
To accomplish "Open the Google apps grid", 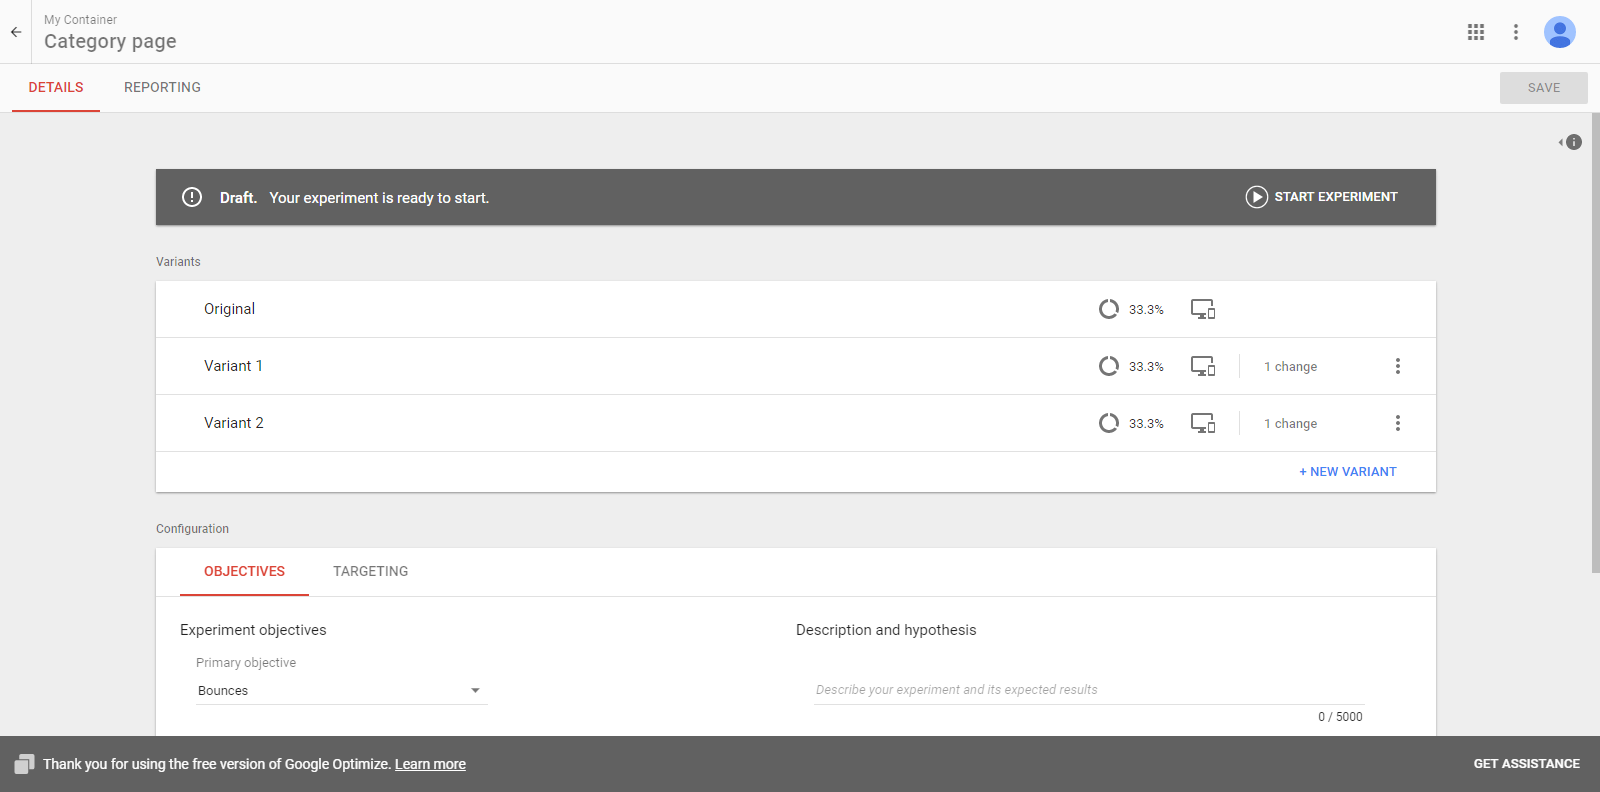I will (1476, 32).
